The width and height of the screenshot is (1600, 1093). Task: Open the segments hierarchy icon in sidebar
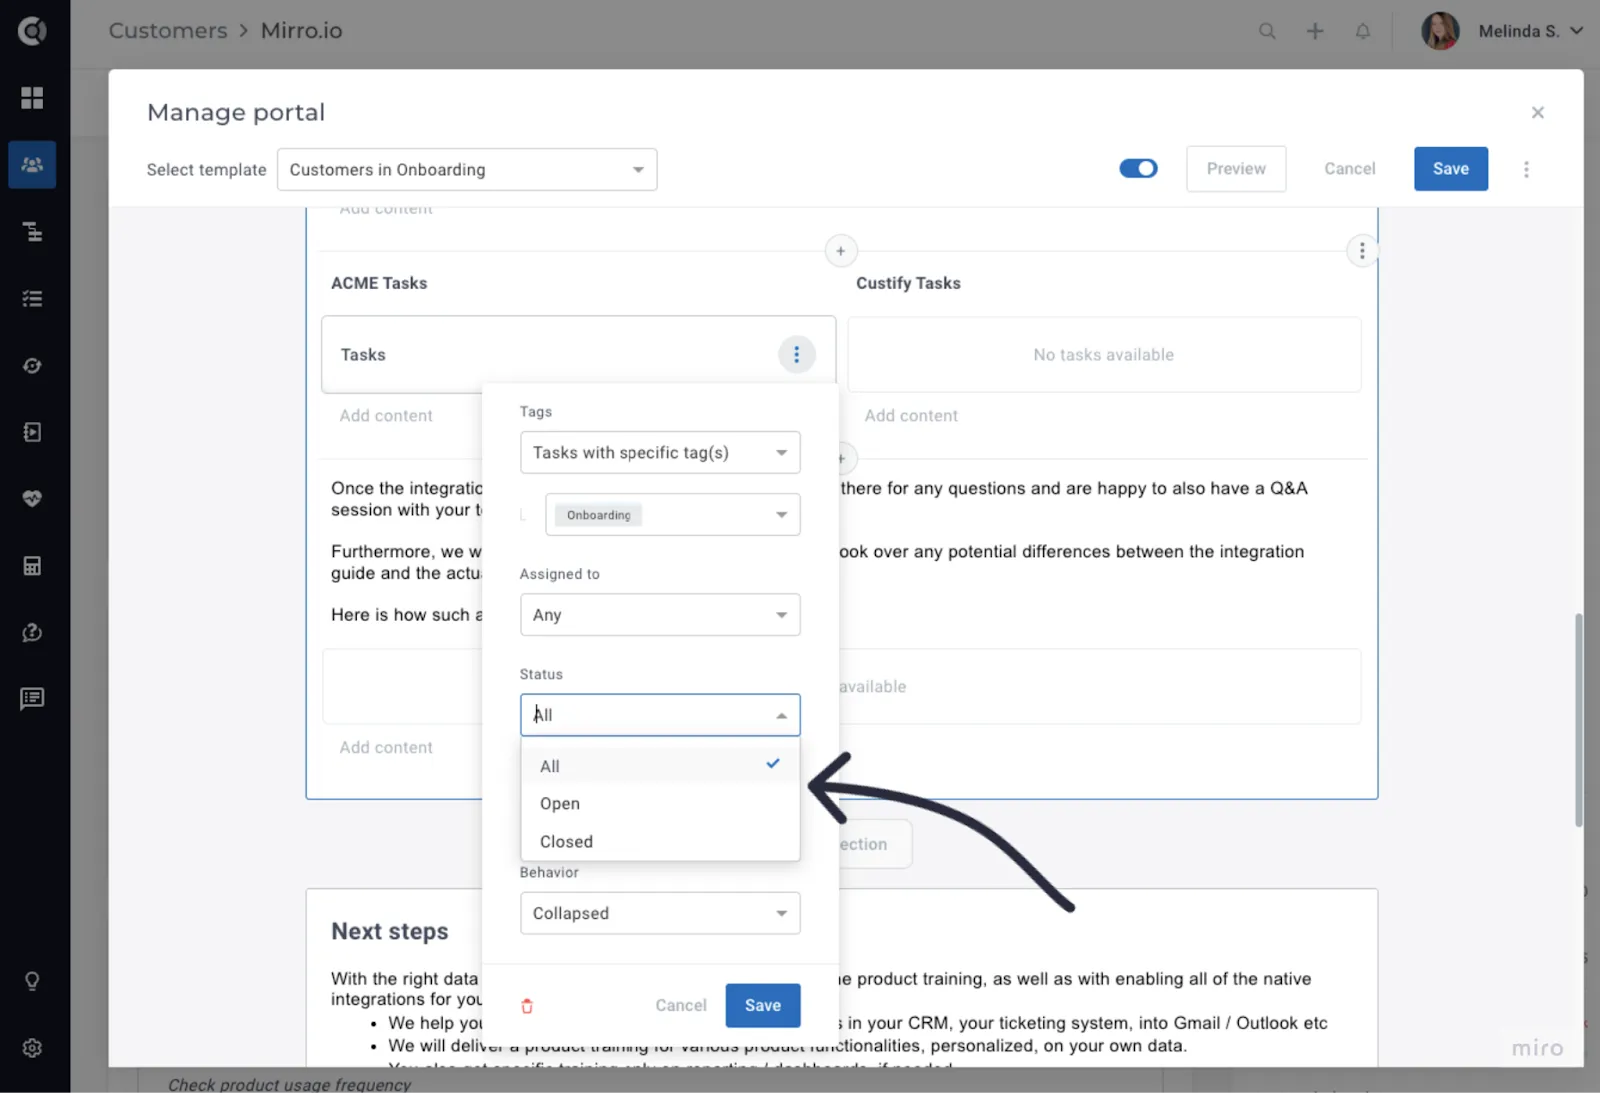coord(32,232)
